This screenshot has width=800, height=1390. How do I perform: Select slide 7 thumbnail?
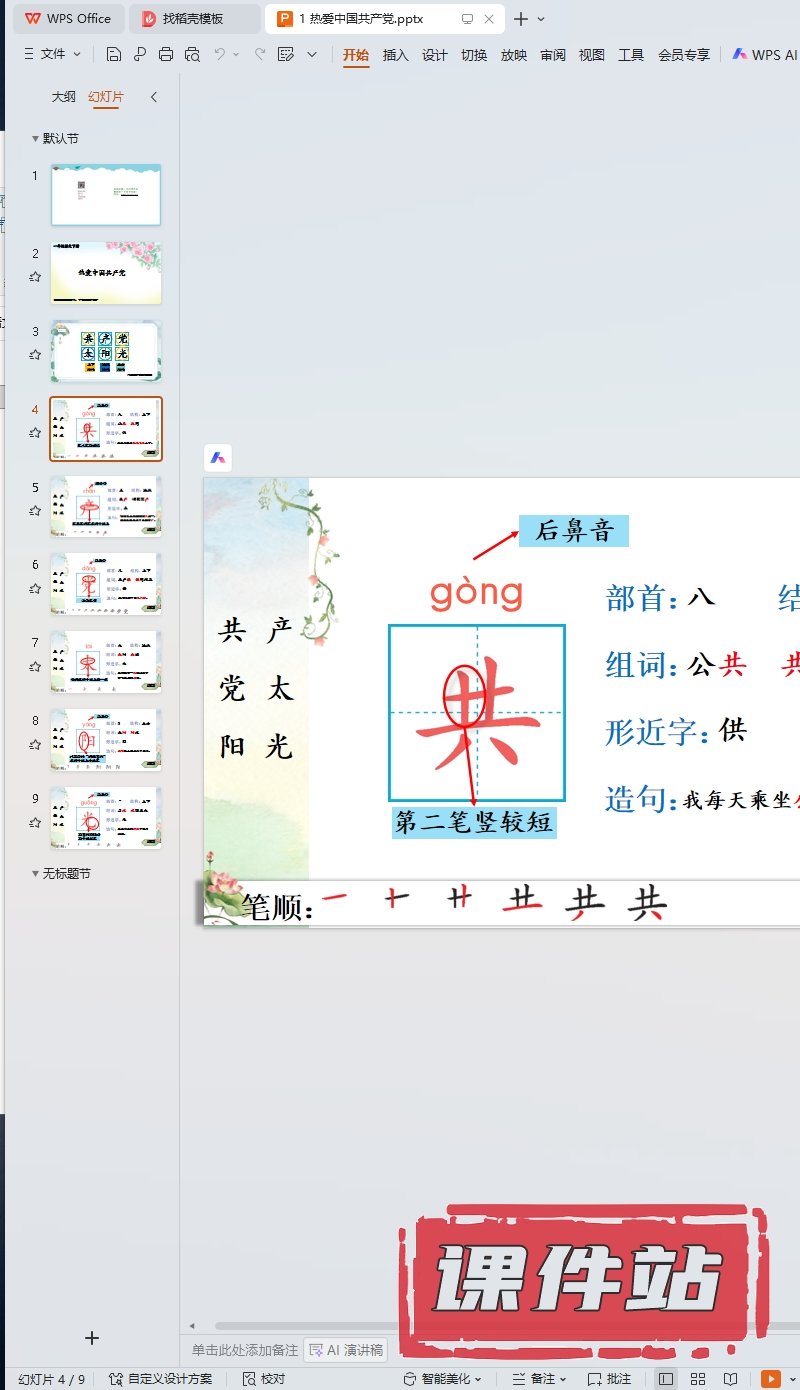pos(106,663)
